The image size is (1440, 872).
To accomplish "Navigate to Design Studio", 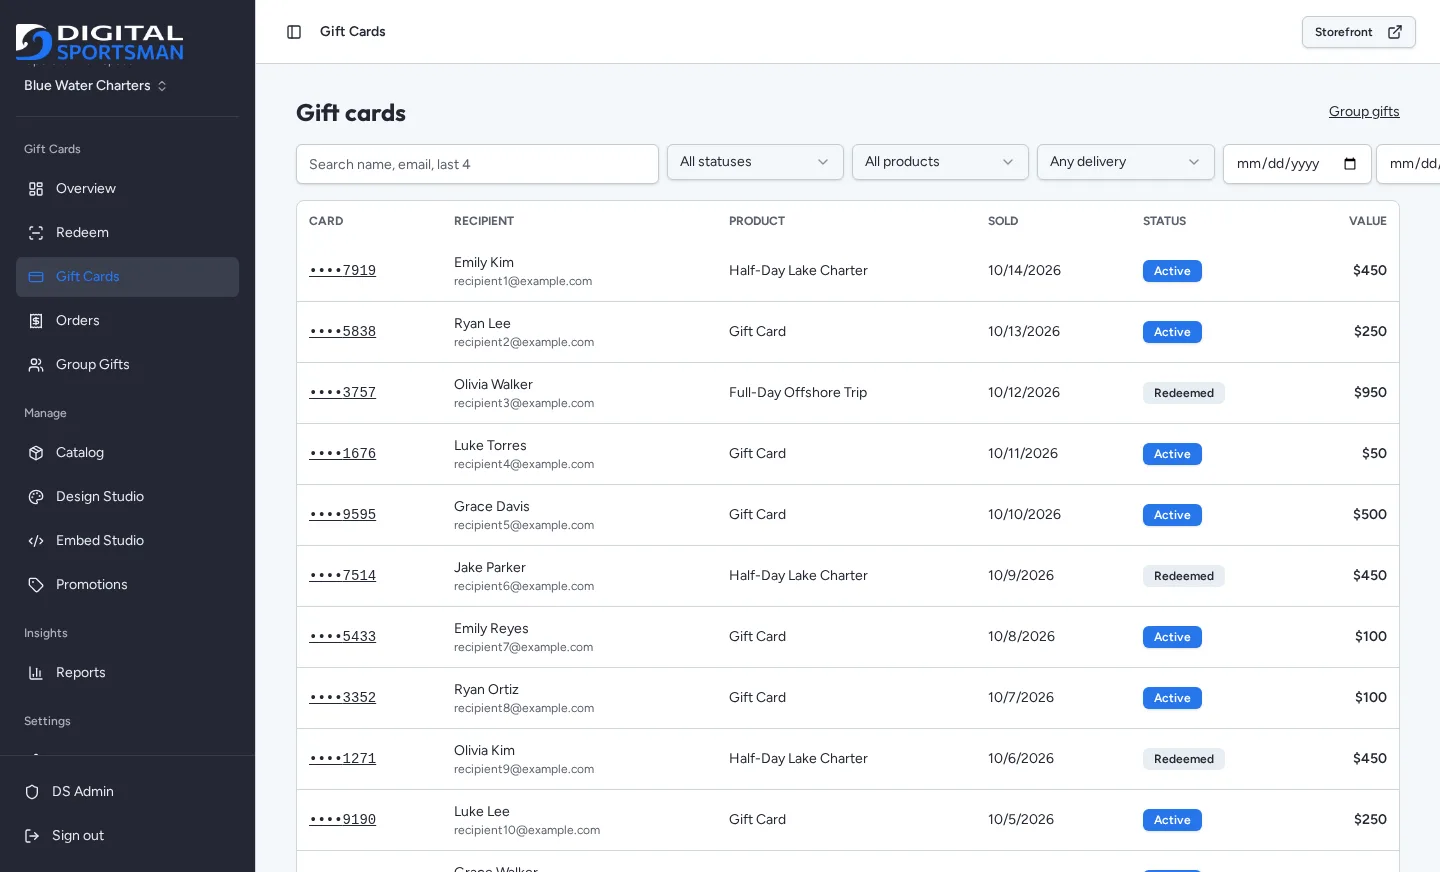I will (127, 497).
